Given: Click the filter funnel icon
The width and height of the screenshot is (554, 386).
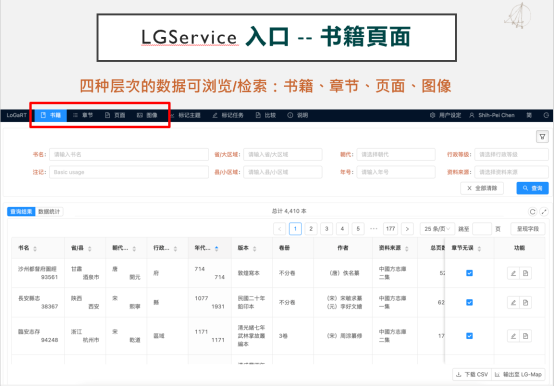Looking at the screenshot, I should (x=542, y=137).
